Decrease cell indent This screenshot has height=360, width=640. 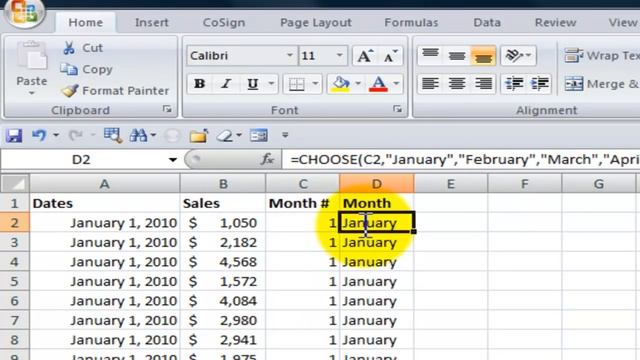point(514,84)
